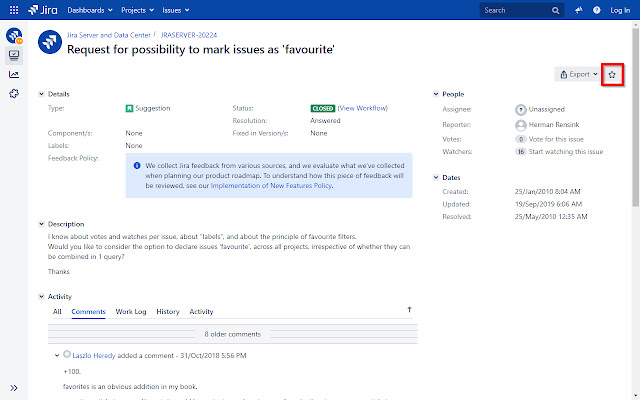Click the info icon in feedback policy
640x400 pixels.
(x=137, y=166)
